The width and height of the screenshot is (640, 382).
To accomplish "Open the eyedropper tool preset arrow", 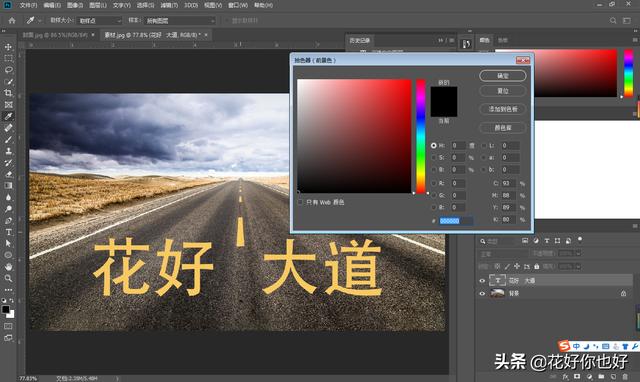I will coord(40,20).
